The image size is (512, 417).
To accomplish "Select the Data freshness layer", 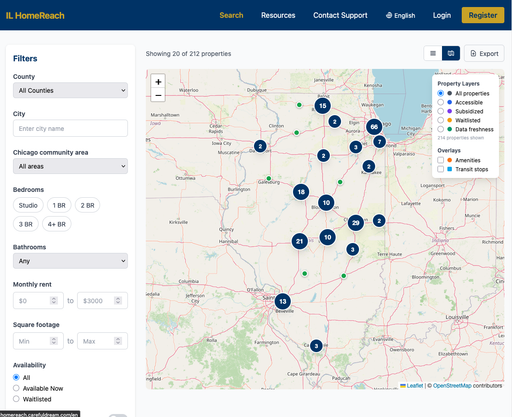I will pyautogui.click(x=440, y=129).
